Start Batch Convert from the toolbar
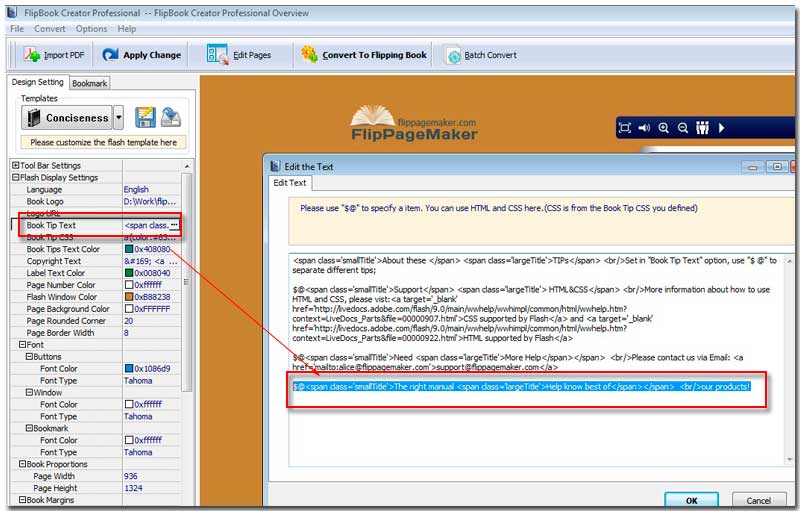Image resolution: width=800 pixels, height=511 pixels. 481,55
